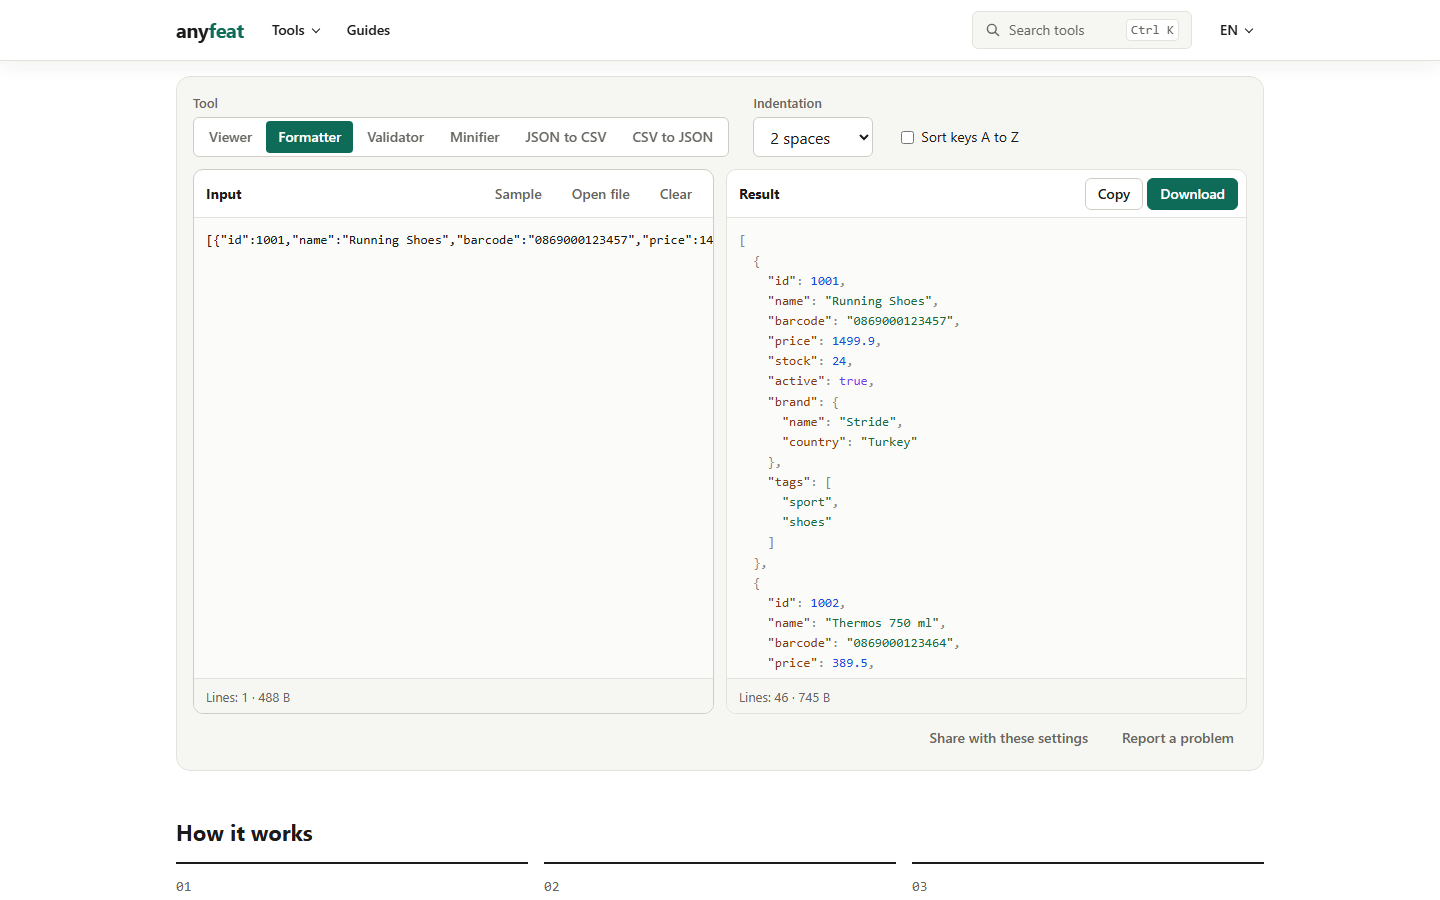
Task: Switch to the Viewer tab
Action: [230, 137]
